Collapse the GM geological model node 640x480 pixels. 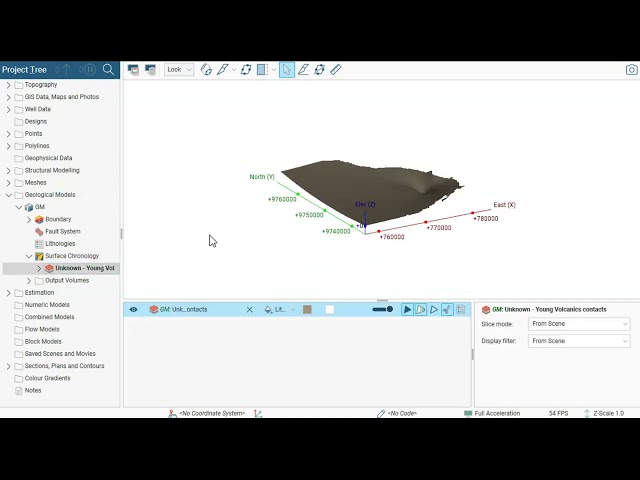(x=19, y=207)
